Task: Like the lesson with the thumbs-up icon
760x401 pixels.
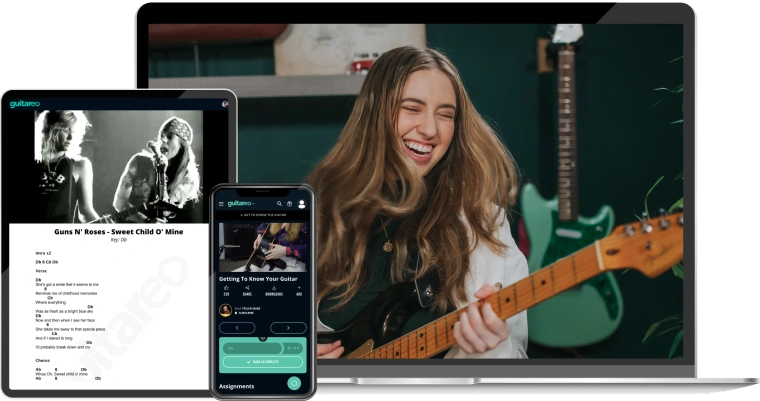Action: pyautogui.click(x=225, y=288)
